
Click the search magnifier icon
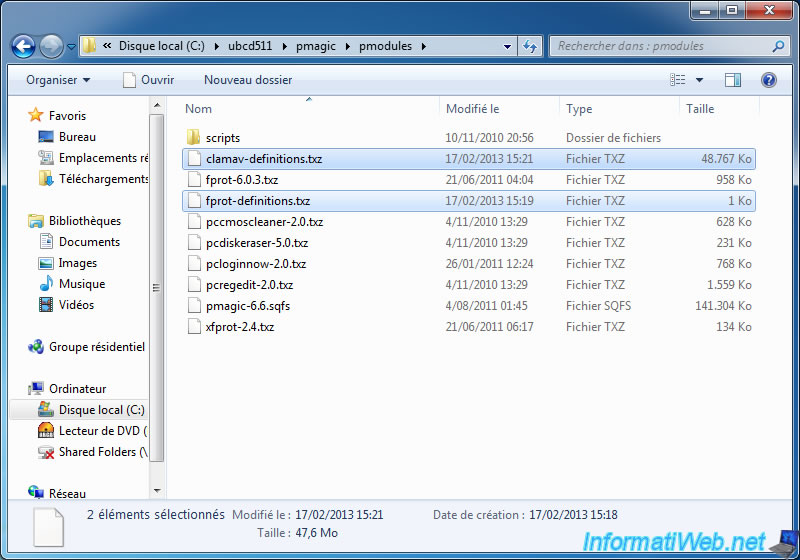click(x=778, y=46)
